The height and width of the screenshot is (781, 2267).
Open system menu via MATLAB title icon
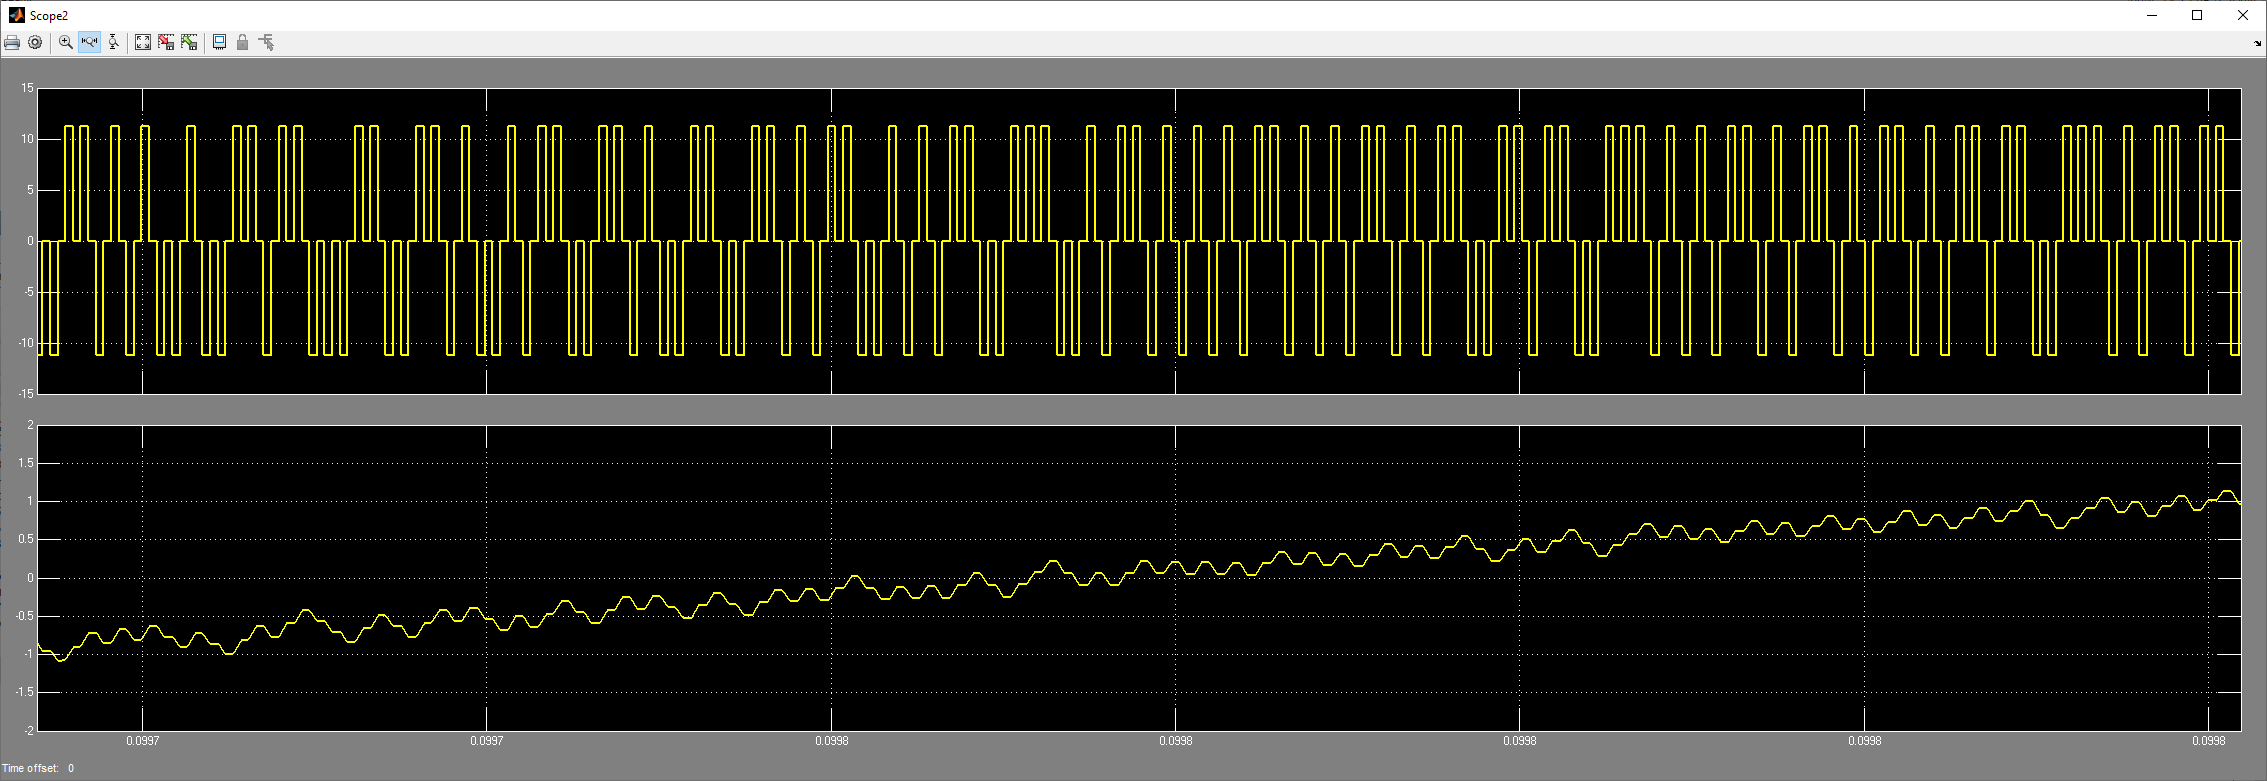(x=16, y=15)
